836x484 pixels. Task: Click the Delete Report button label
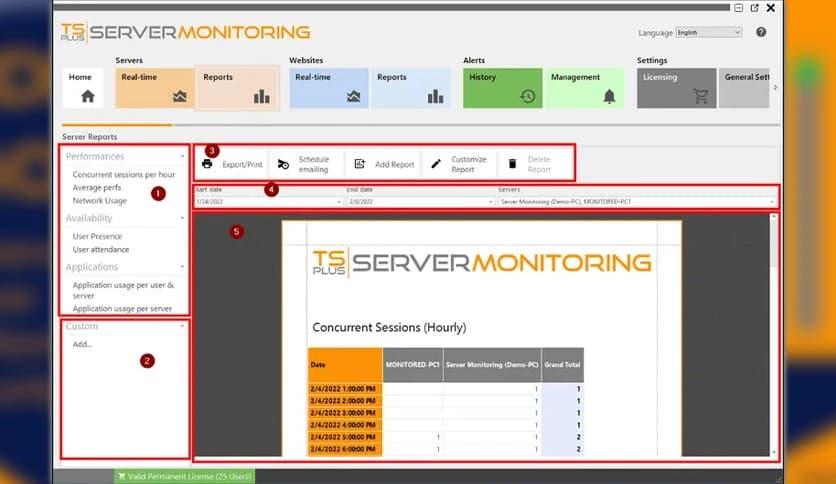(x=539, y=164)
